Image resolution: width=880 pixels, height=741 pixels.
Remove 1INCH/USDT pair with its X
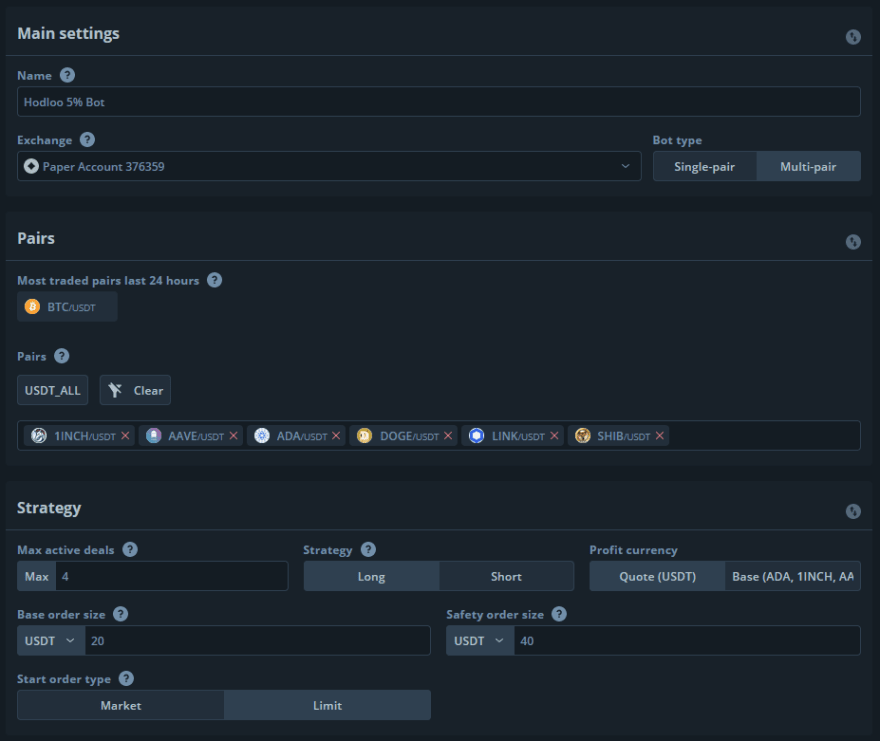point(125,436)
